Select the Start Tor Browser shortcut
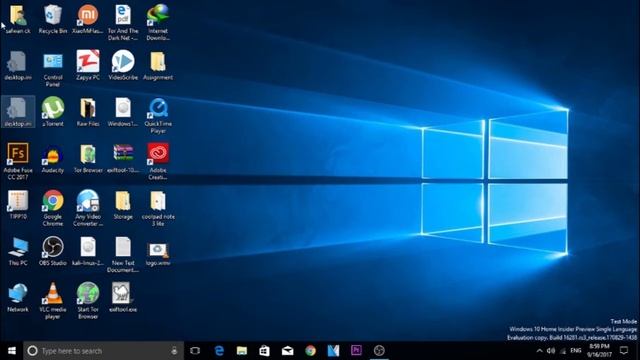 [88, 301]
